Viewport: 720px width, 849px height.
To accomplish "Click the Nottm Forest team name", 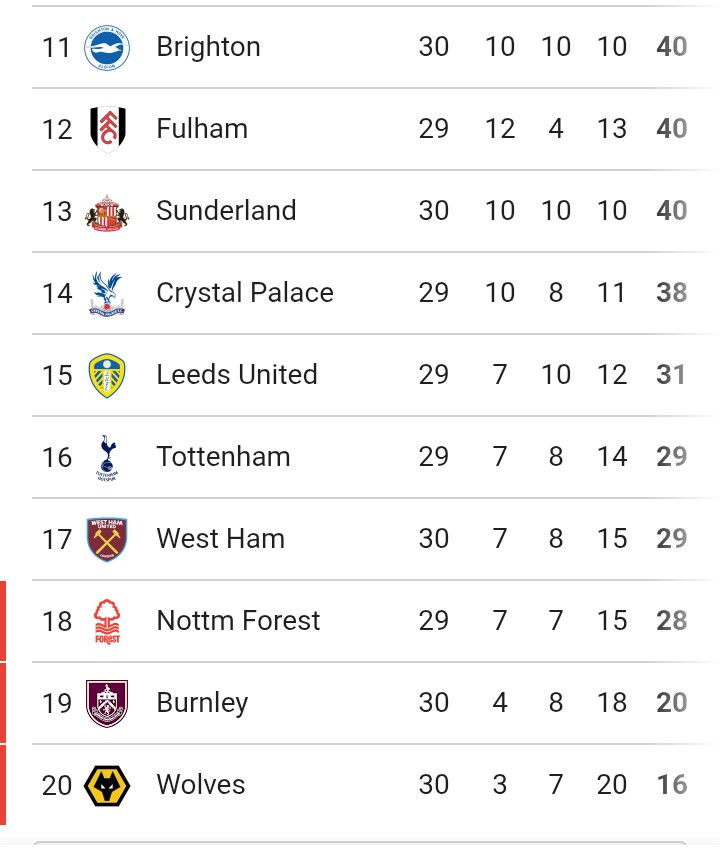I will click(x=238, y=621).
